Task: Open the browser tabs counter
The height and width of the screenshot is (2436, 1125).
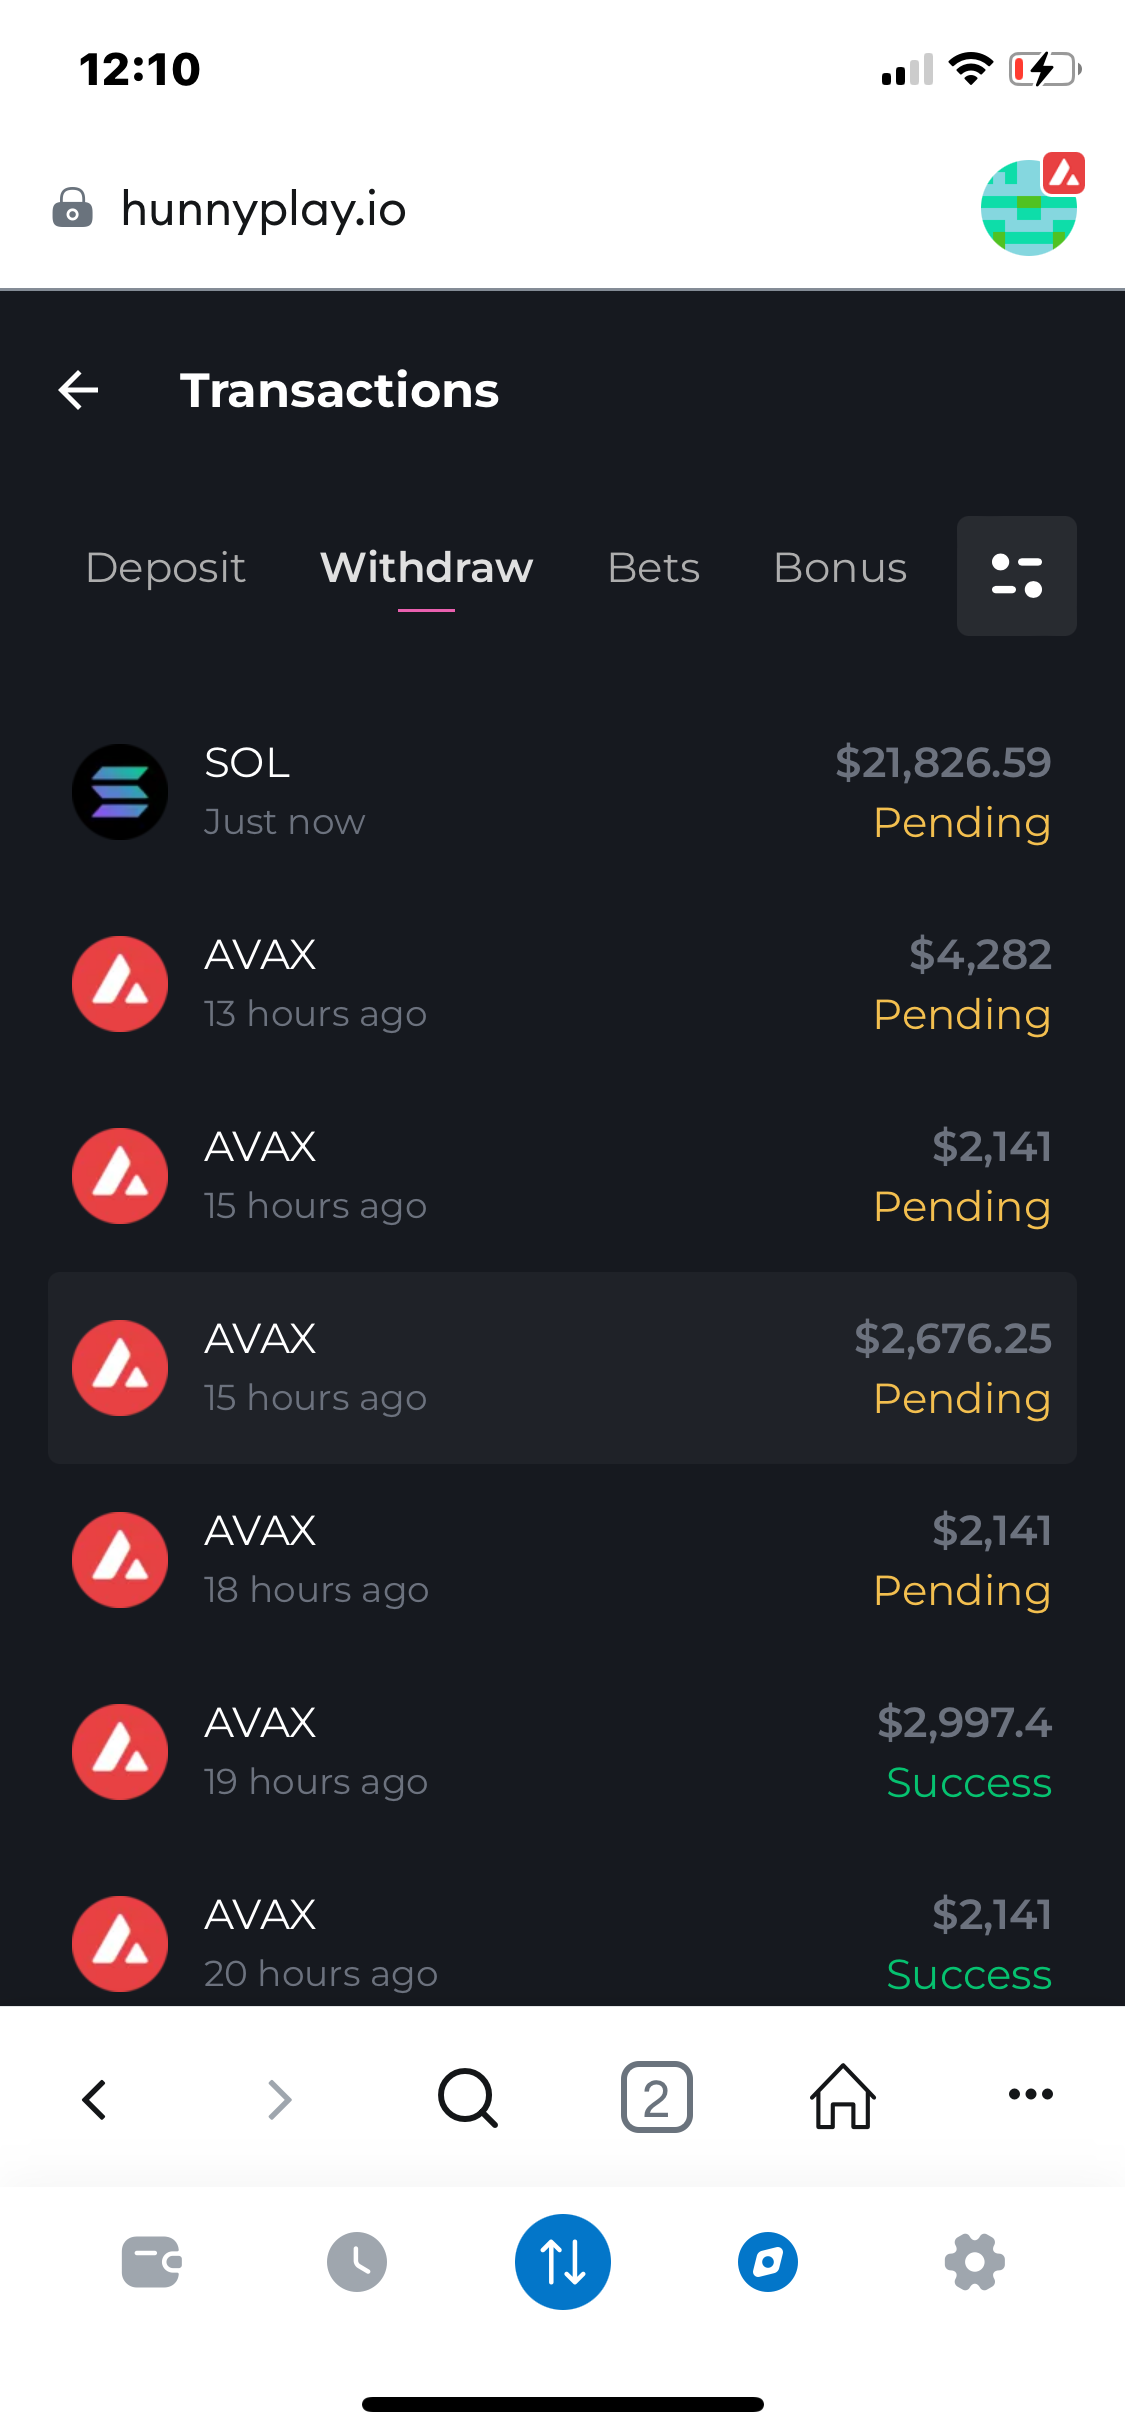Action: (x=656, y=2097)
